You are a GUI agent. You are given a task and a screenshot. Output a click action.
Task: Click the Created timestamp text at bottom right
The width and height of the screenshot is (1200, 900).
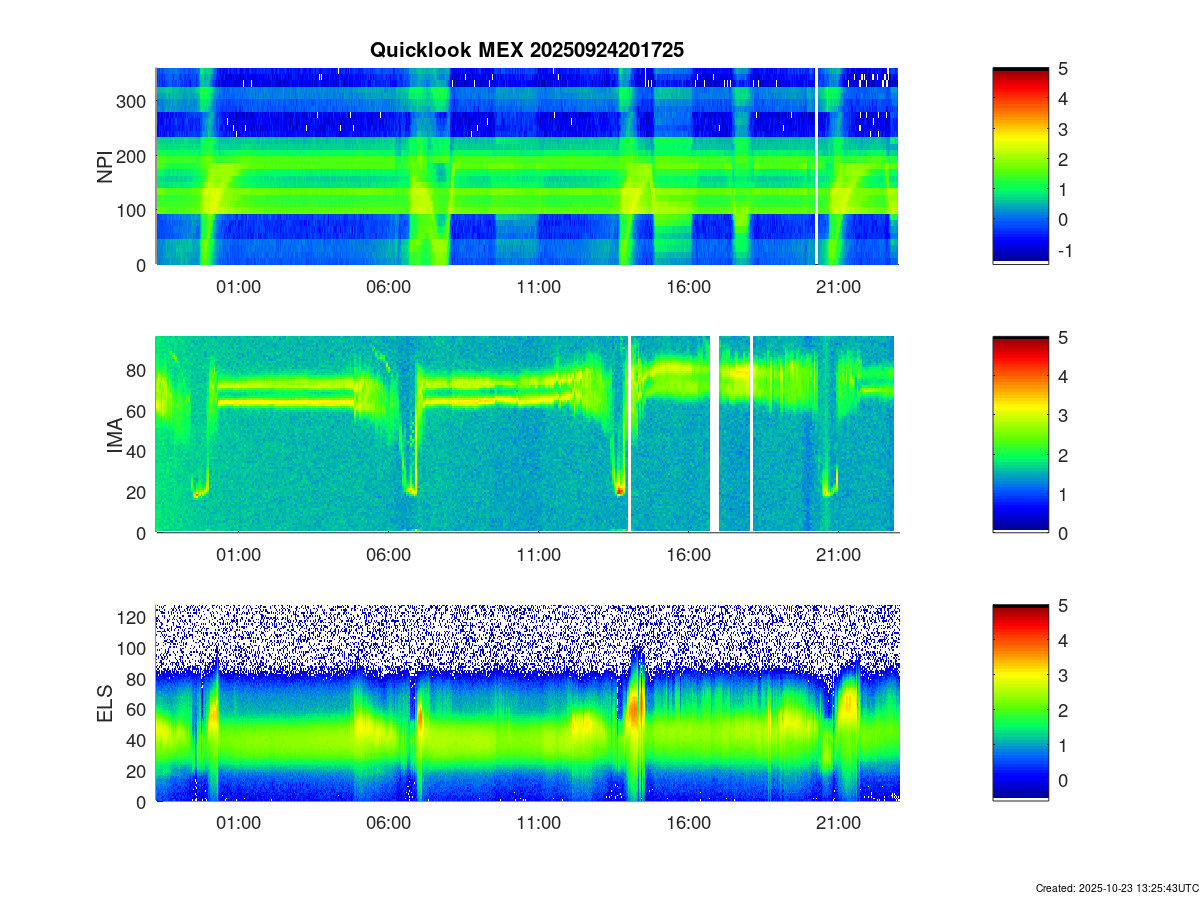[1114, 888]
